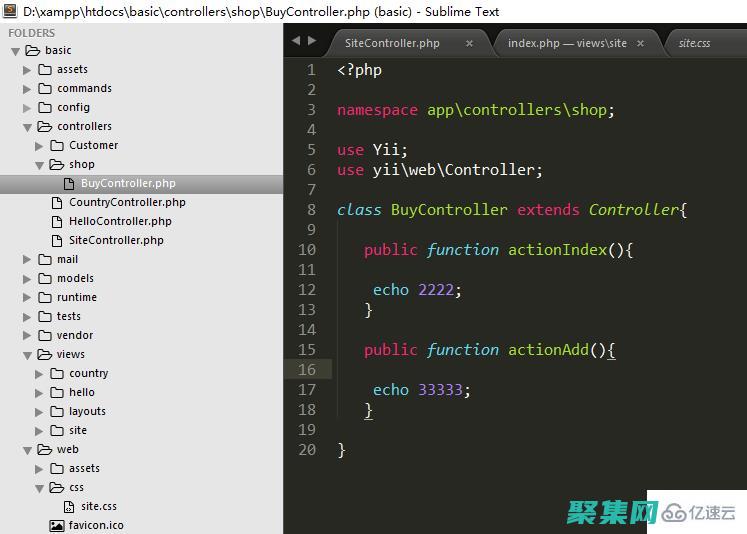747x534 pixels.
Task: Expand the models folder
Action: click(28, 279)
